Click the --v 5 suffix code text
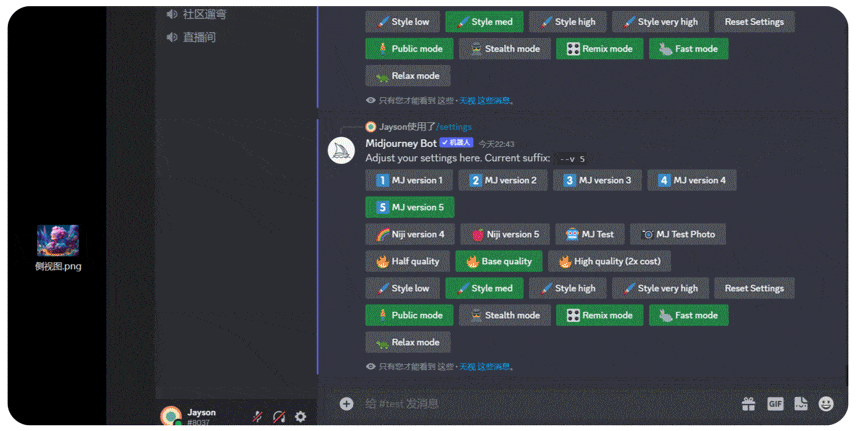856x431 pixels. pos(572,159)
